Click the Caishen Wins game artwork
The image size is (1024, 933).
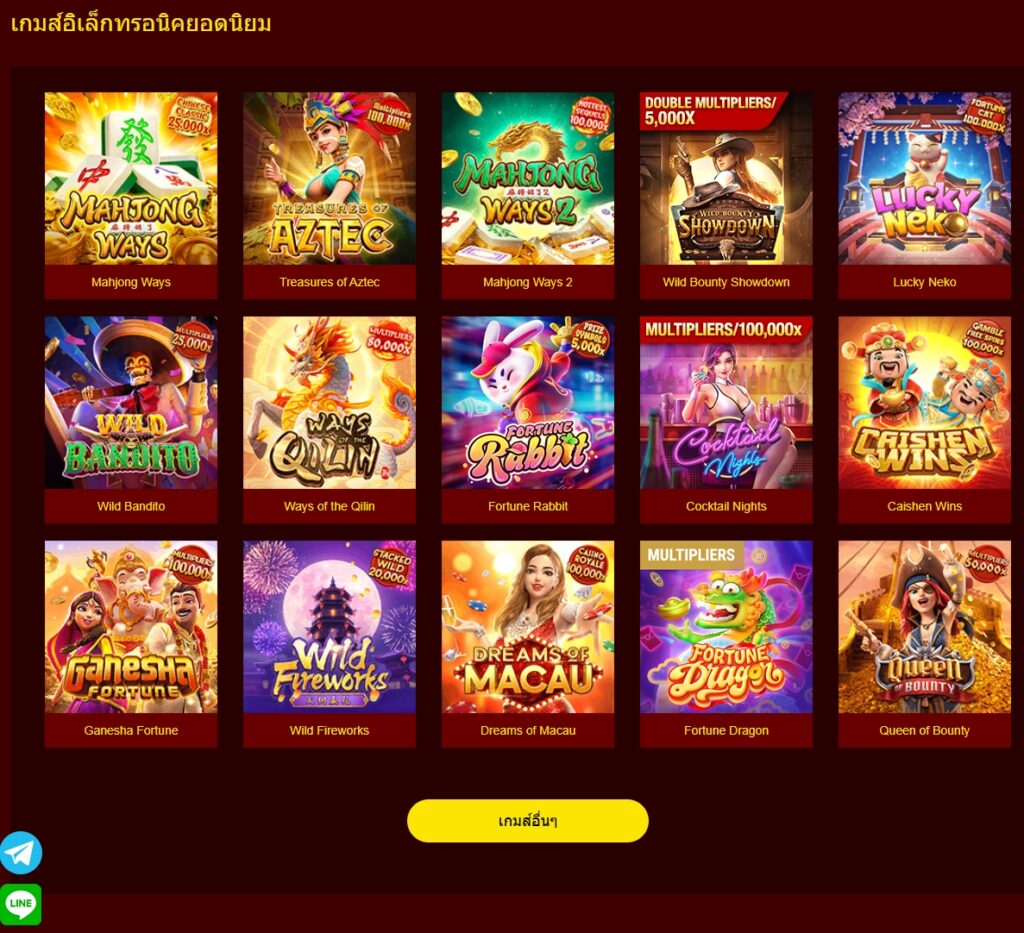925,402
